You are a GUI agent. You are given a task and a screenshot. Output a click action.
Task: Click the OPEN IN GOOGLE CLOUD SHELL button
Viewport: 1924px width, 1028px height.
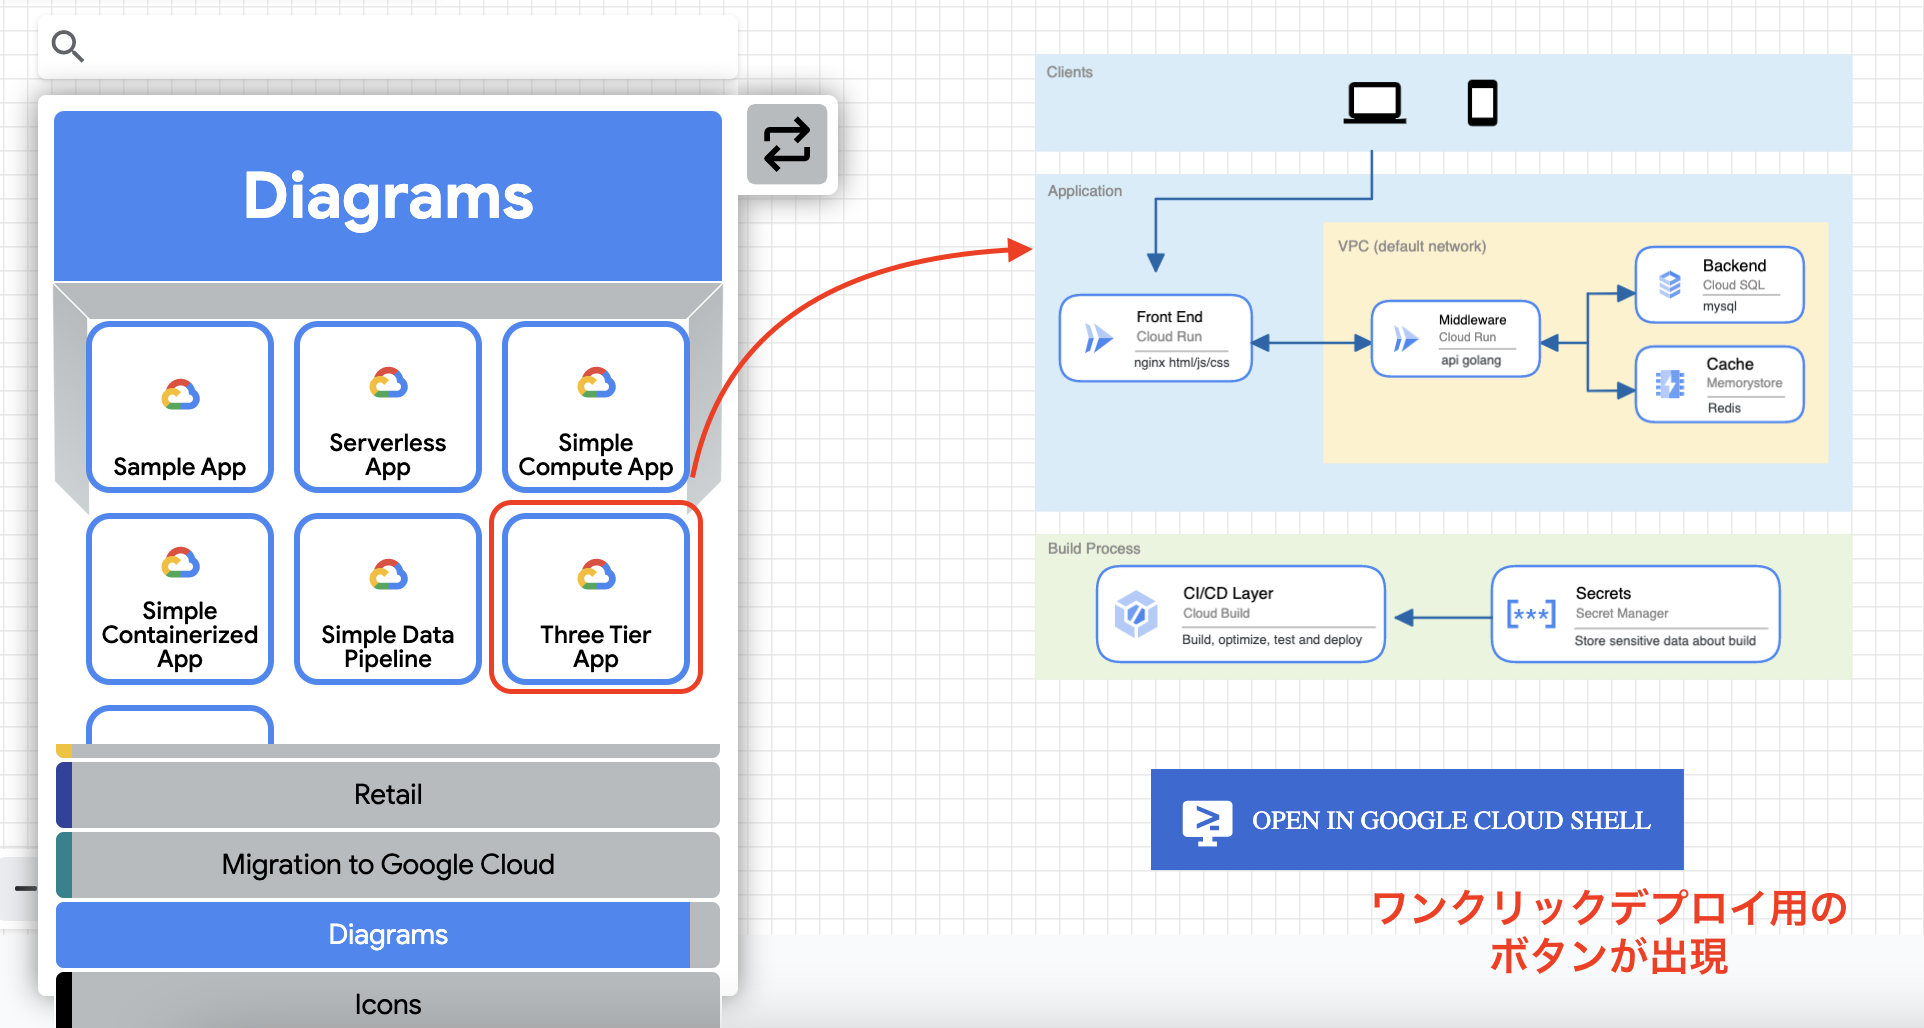(x=1417, y=819)
